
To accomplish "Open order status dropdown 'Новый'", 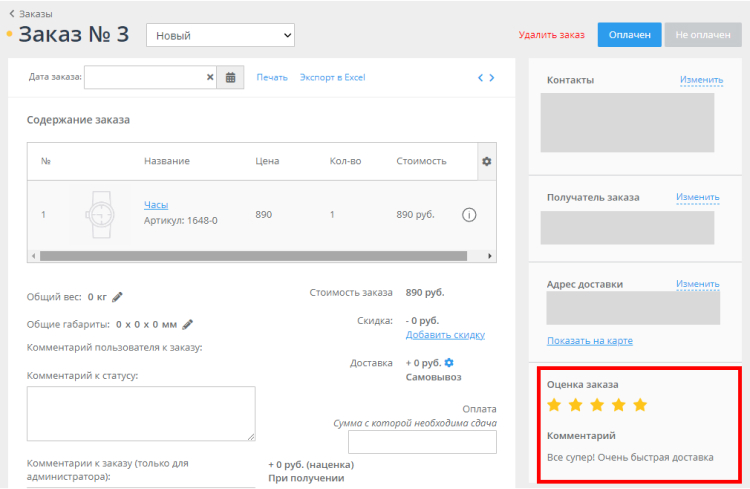I will click(x=220, y=36).
